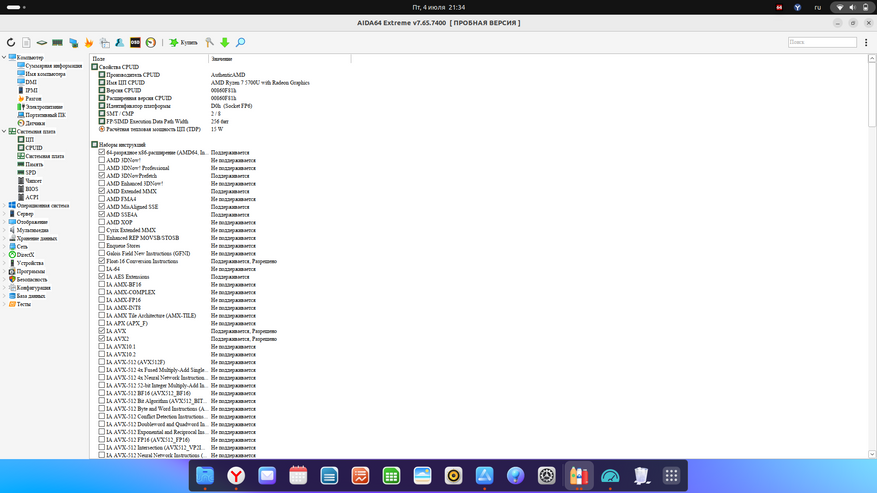Image resolution: width=877 pixels, height=493 pixels.
Task: Select the Датчики tree item
Action: tap(35, 123)
